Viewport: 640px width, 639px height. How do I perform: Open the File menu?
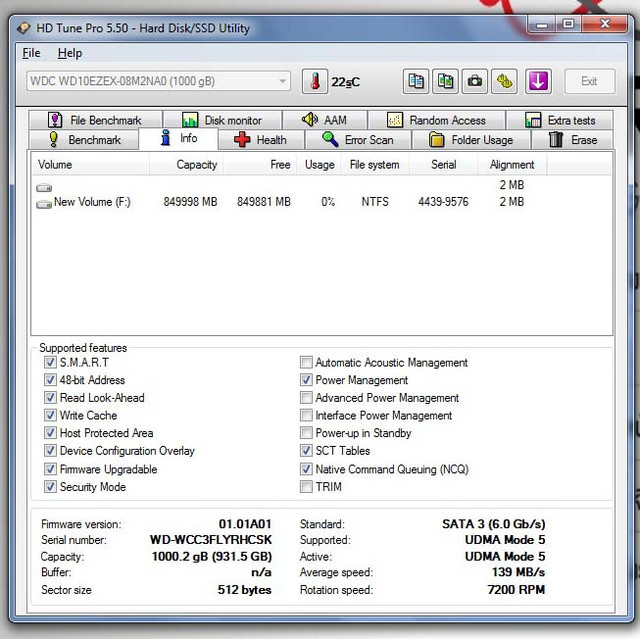point(31,53)
